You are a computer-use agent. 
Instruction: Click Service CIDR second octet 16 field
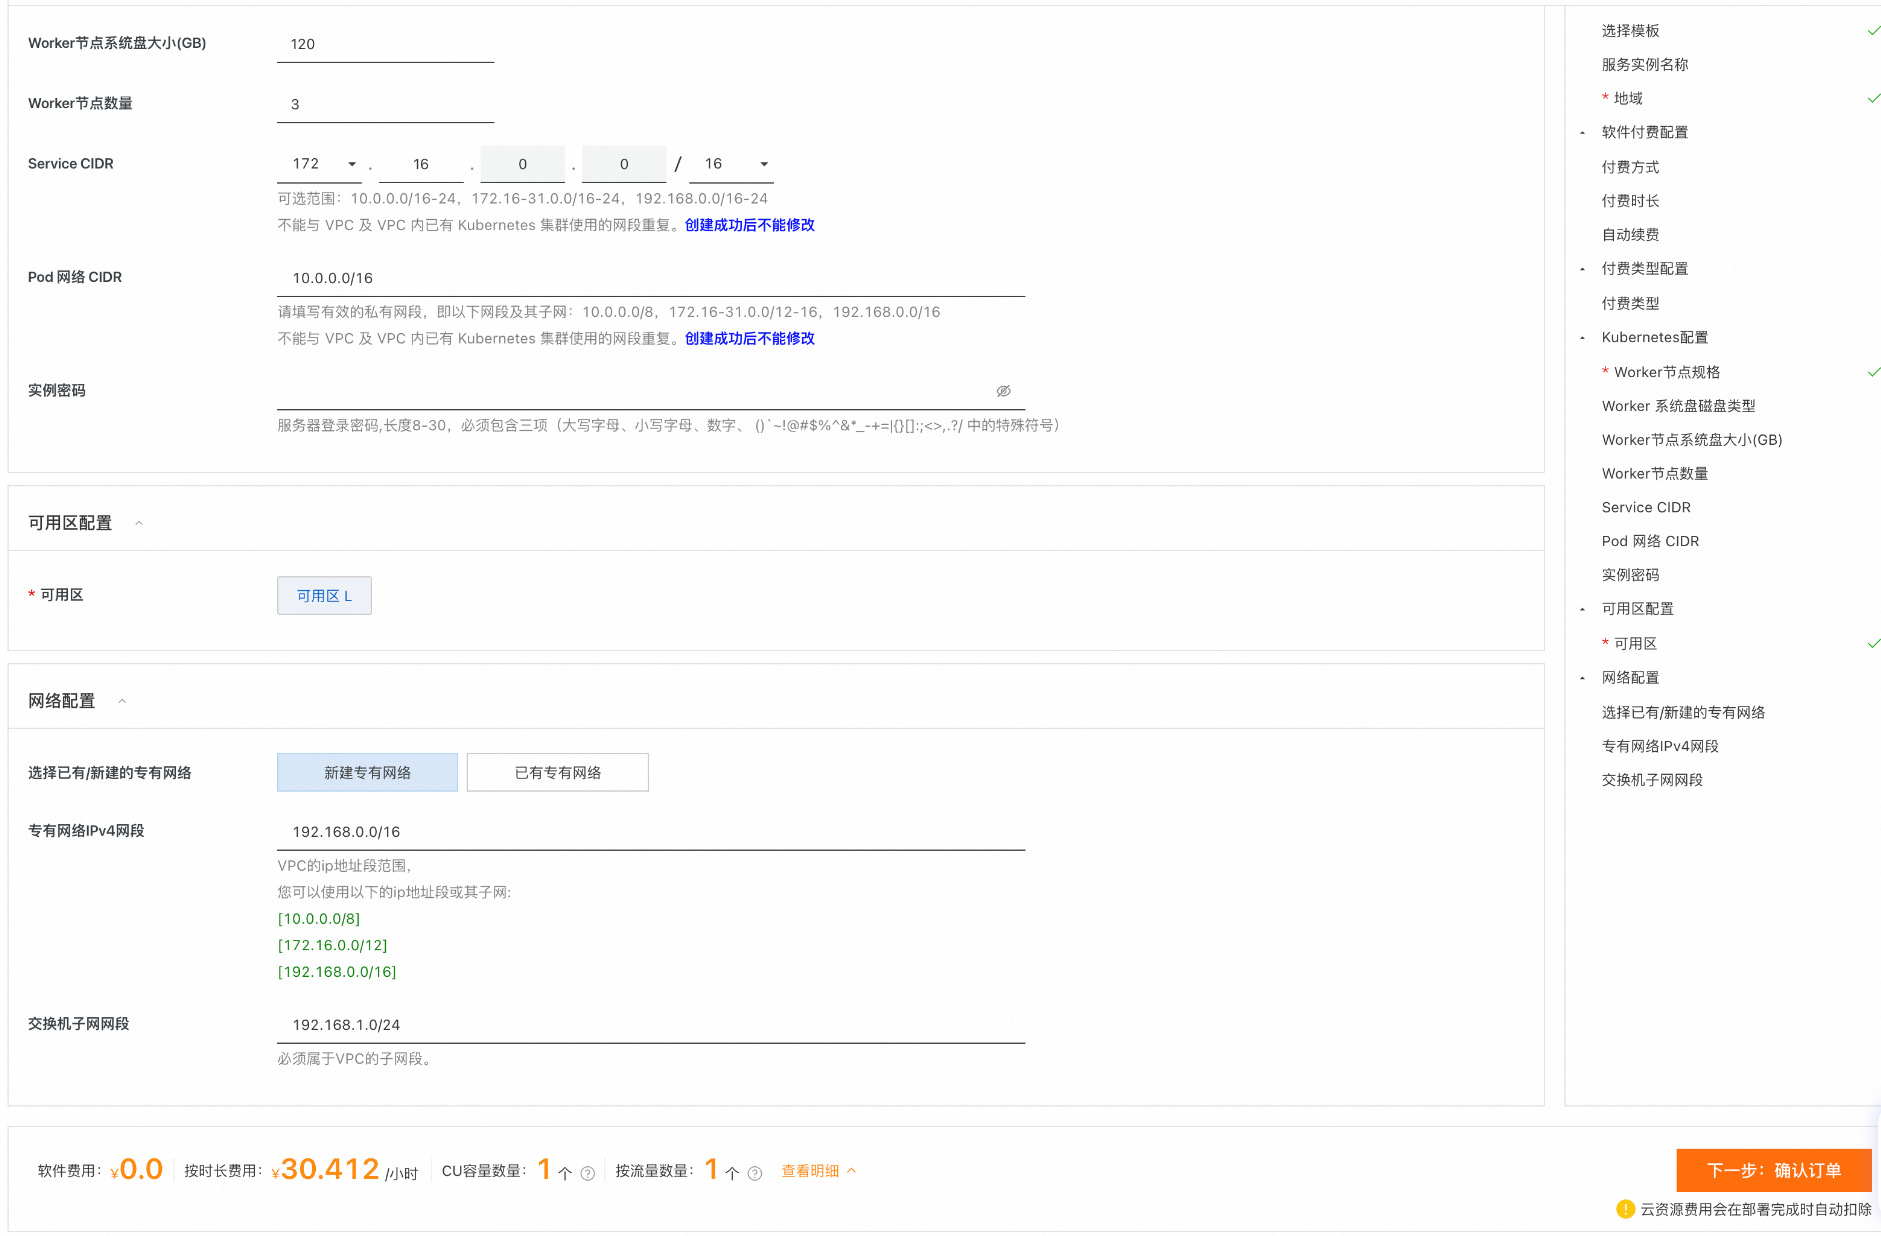pyautogui.click(x=421, y=164)
